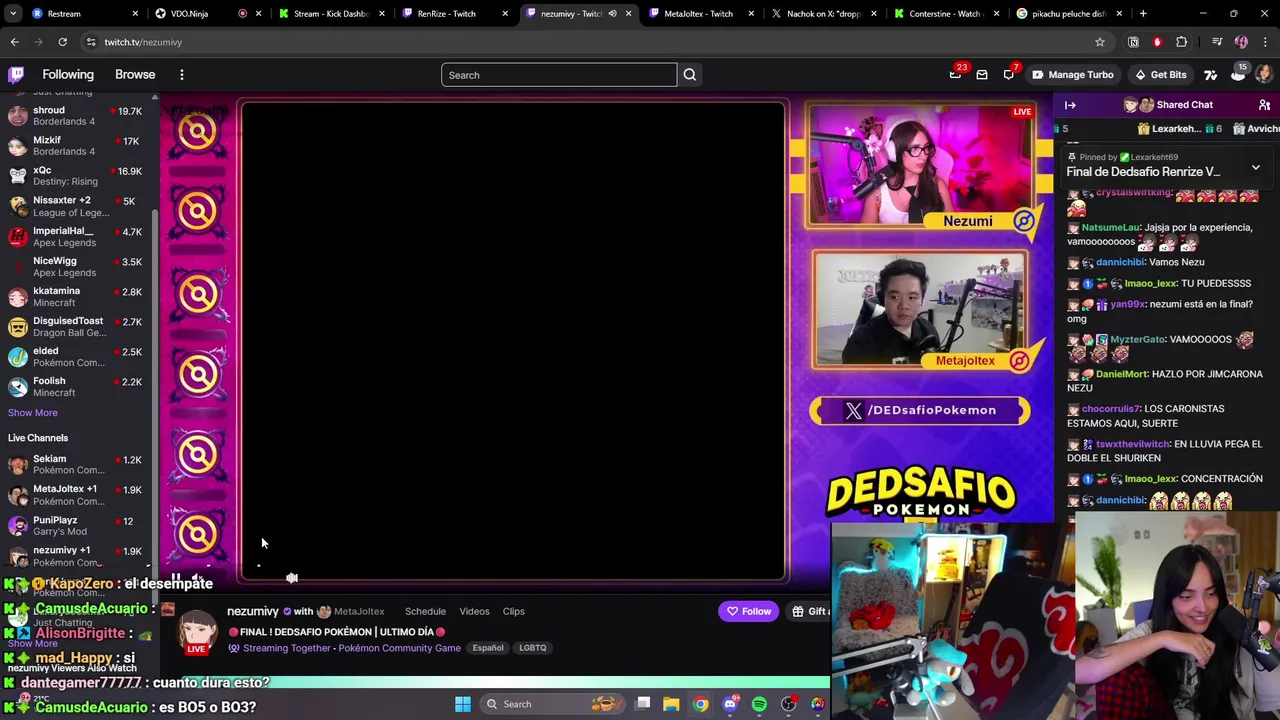
Task: Open Discord from the taskbar
Action: [730, 704]
